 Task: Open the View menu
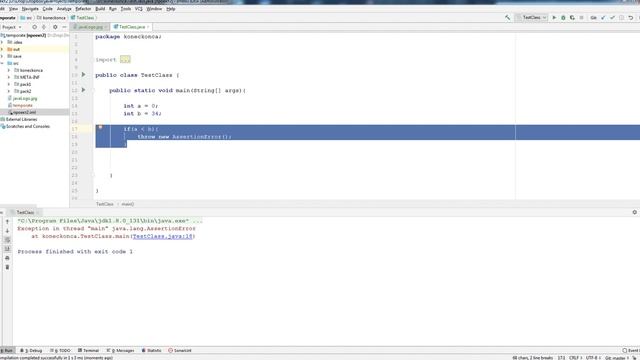coord(13,9)
